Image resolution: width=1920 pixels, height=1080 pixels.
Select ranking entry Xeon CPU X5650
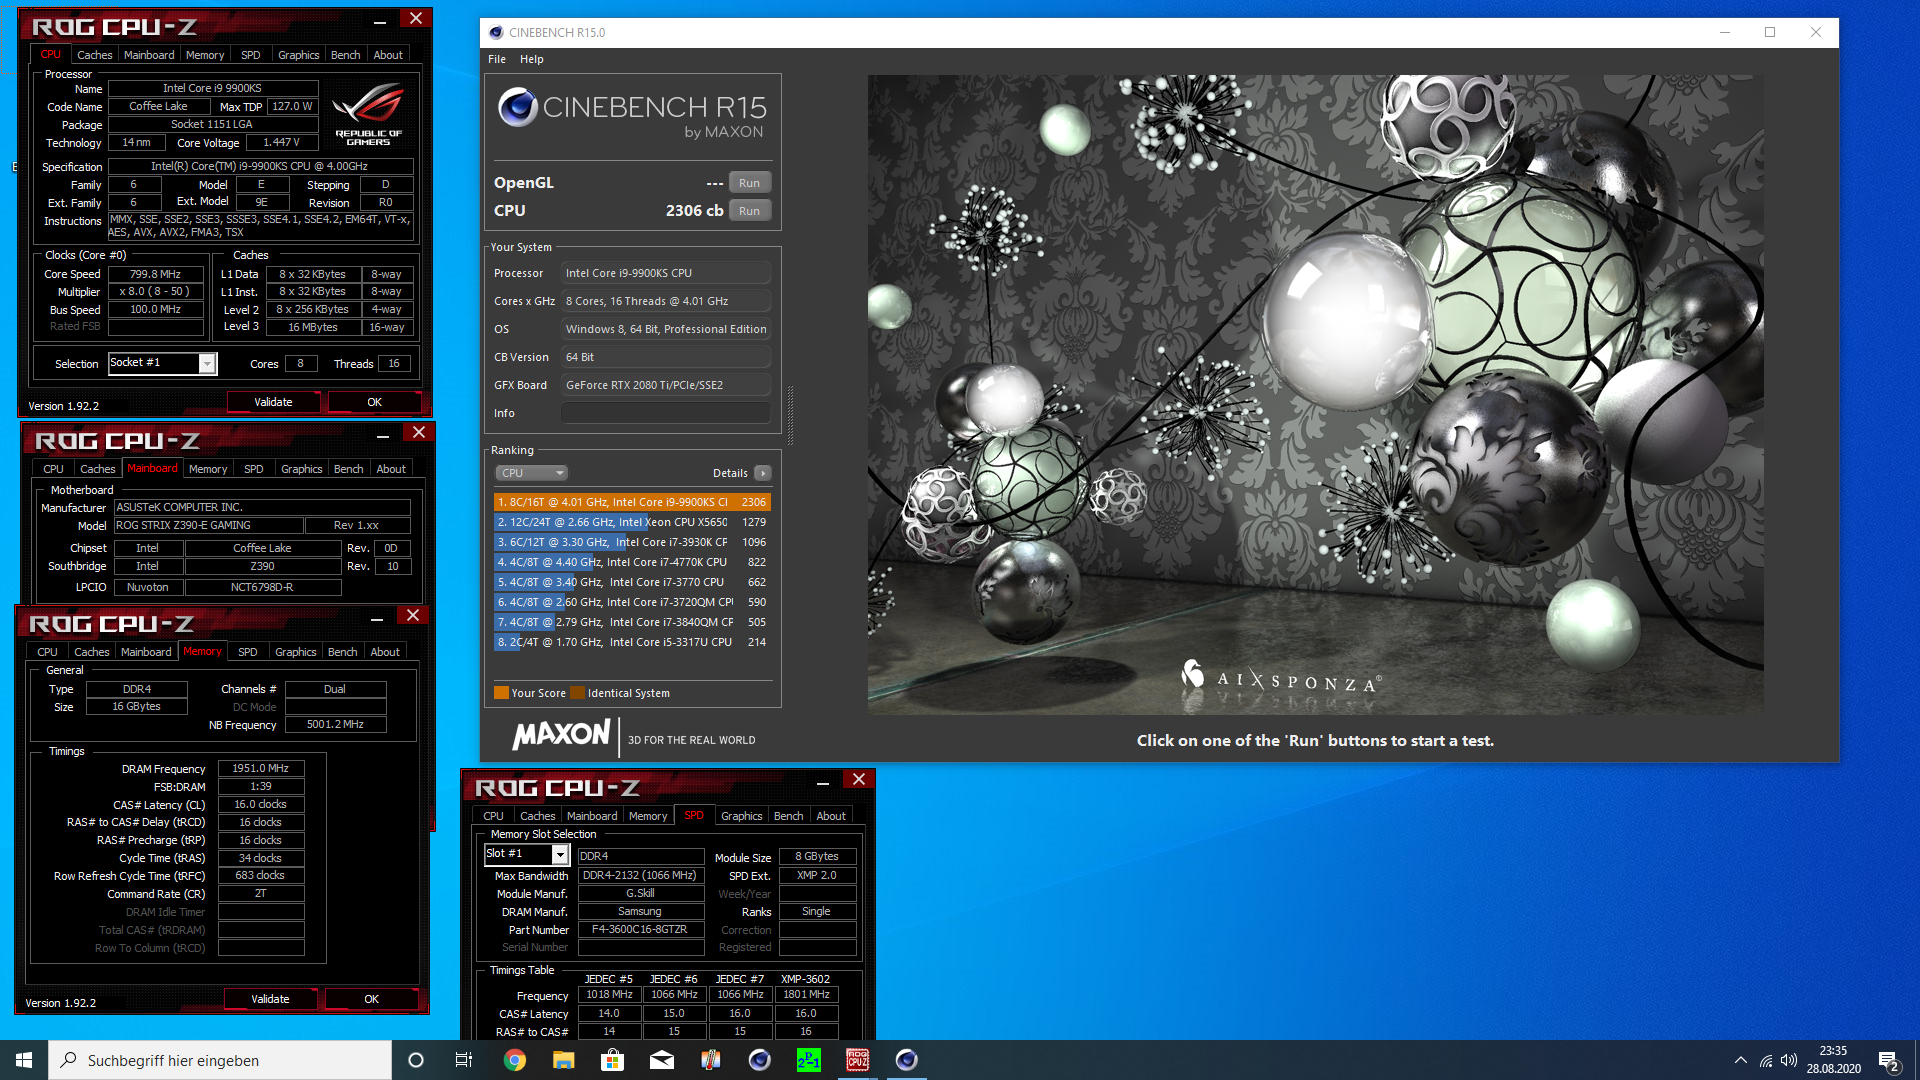(x=632, y=522)
